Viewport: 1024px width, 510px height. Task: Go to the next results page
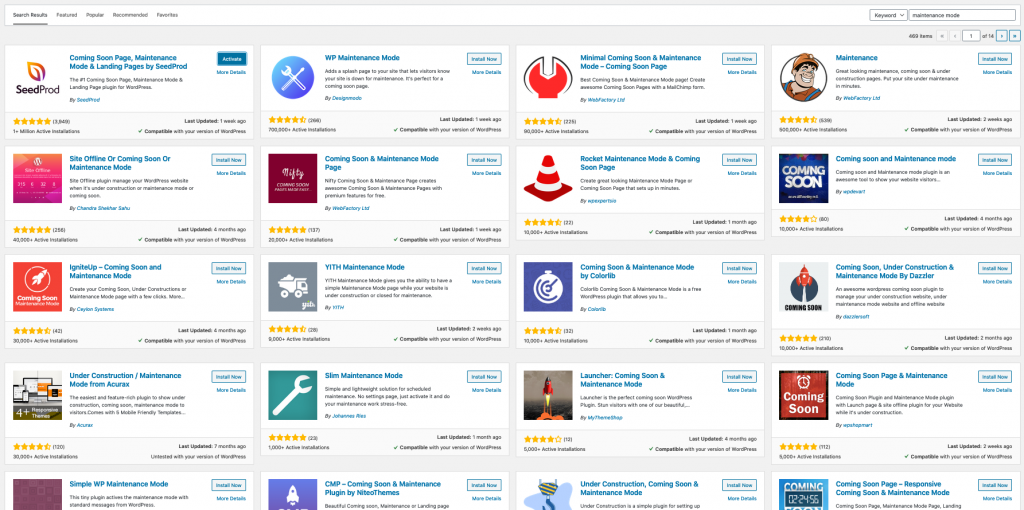(1002, 36)
